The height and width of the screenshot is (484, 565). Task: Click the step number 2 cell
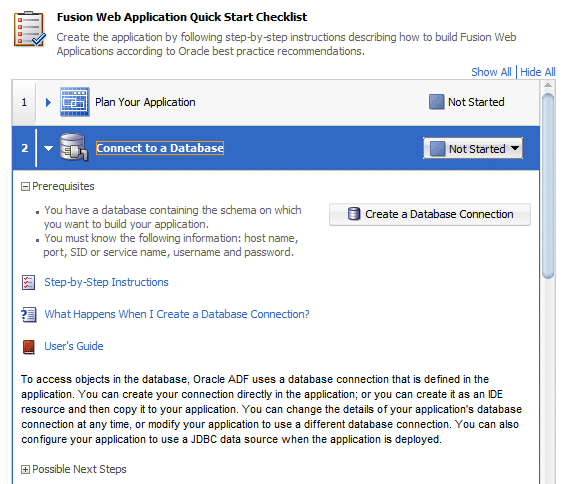click(x=24, y=148)
